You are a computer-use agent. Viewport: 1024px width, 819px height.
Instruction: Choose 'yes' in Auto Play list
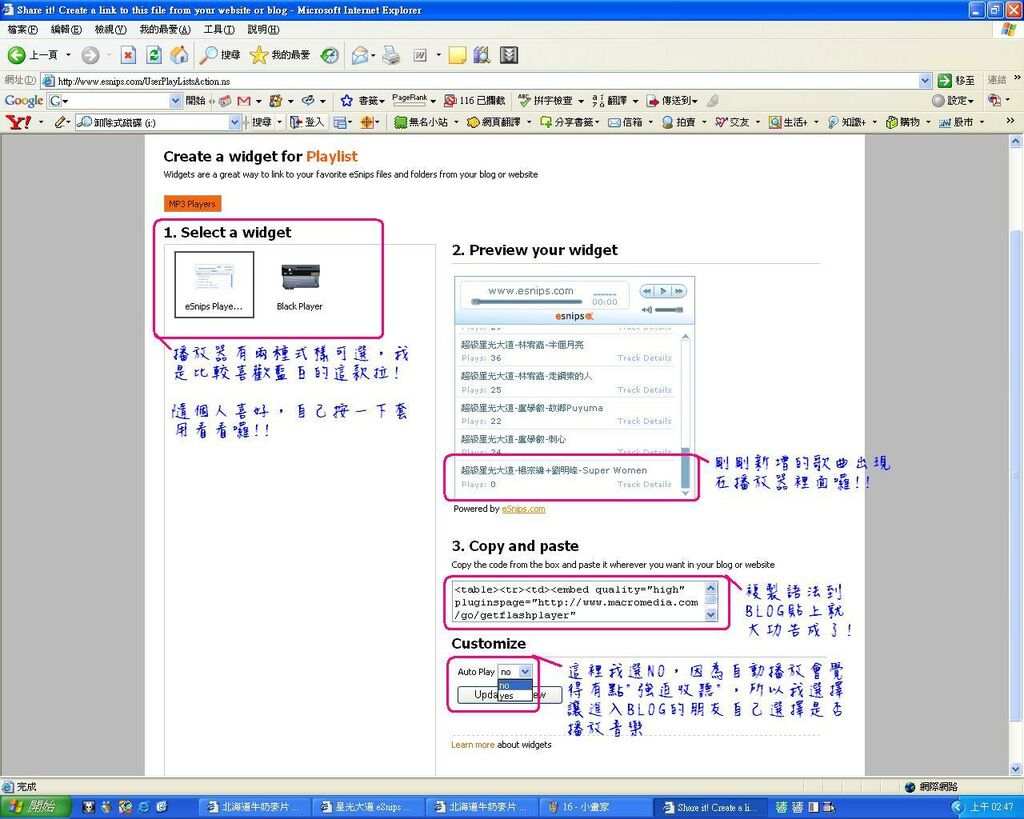(515, 696)
